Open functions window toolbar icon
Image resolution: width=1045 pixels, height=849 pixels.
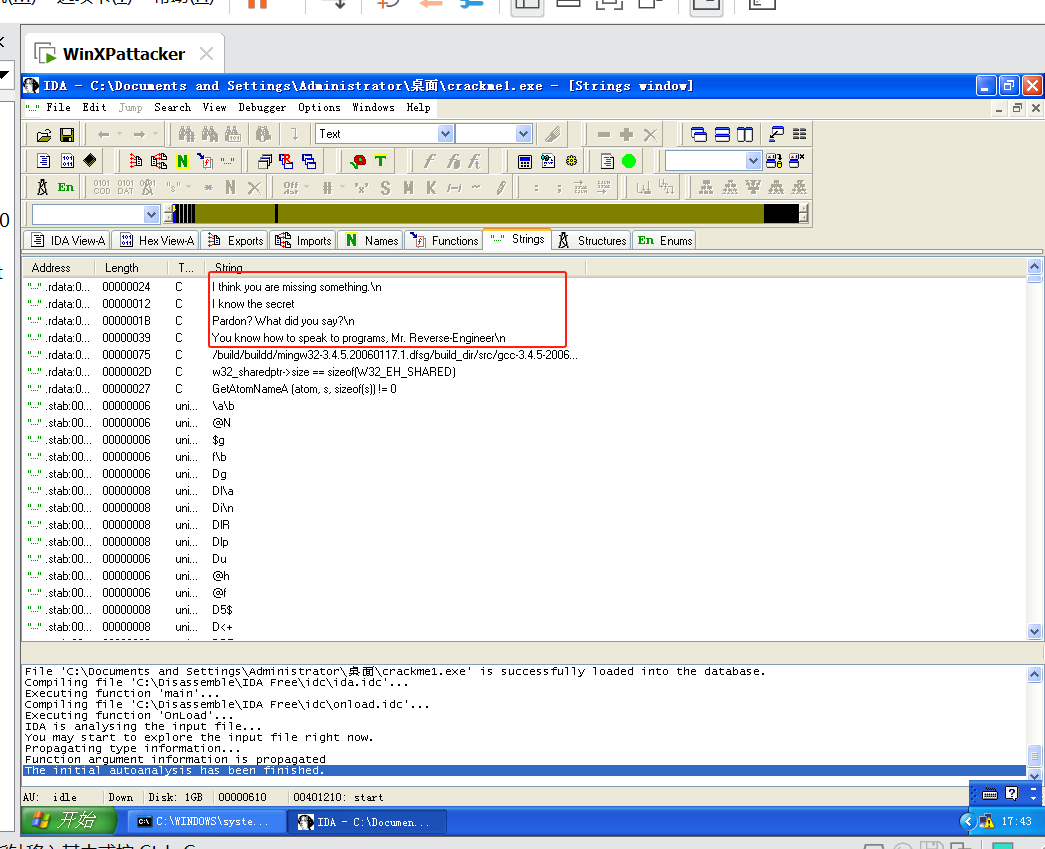pyautogui.click(x=205, y=161)
